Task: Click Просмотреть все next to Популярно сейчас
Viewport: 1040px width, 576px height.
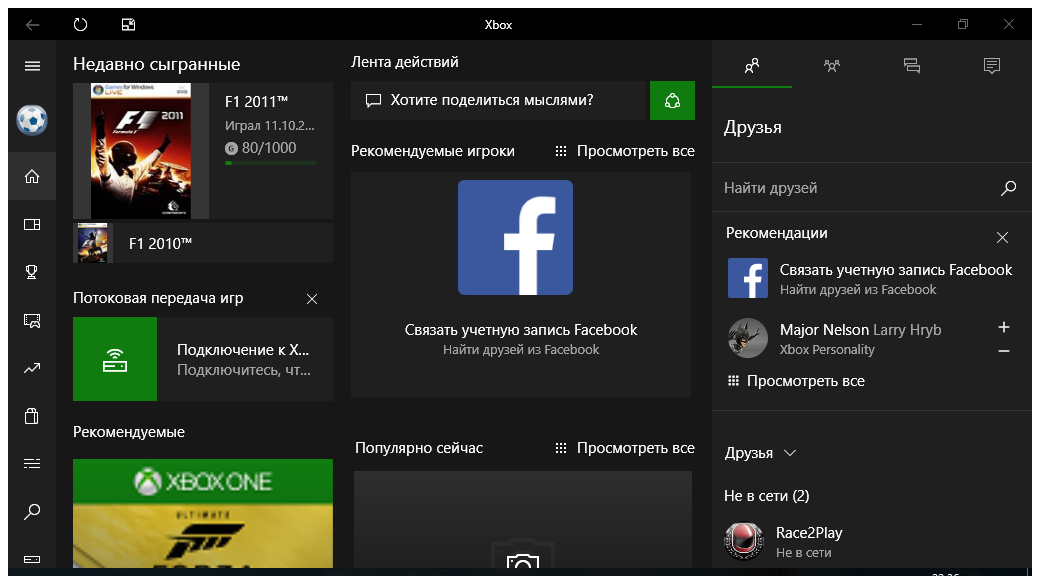Action: (625, 448)
